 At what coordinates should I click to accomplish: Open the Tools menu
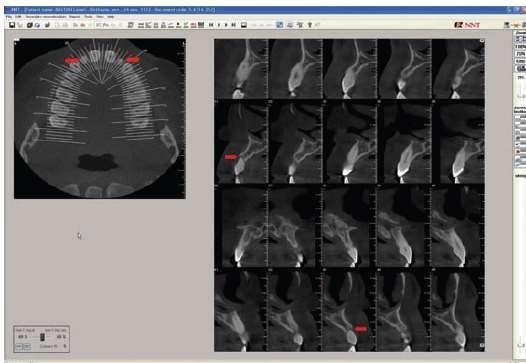88,16
